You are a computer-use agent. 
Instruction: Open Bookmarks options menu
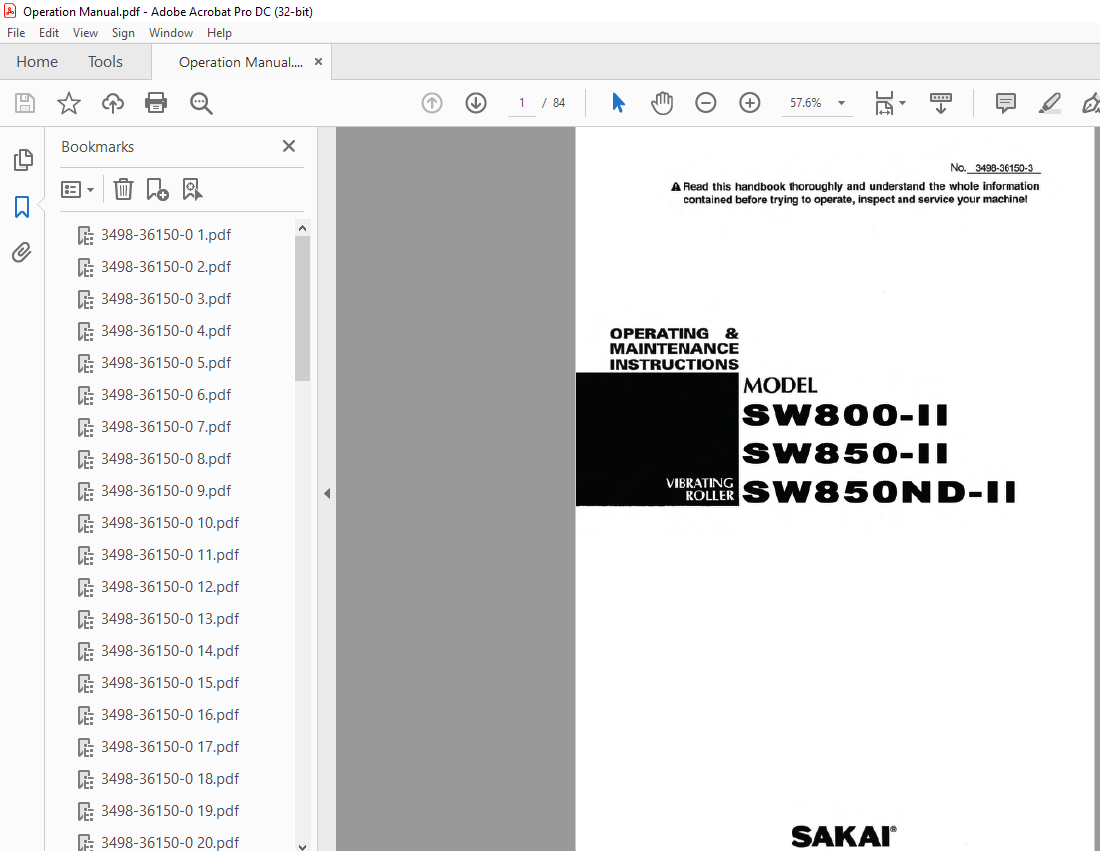tap(77, 189)
